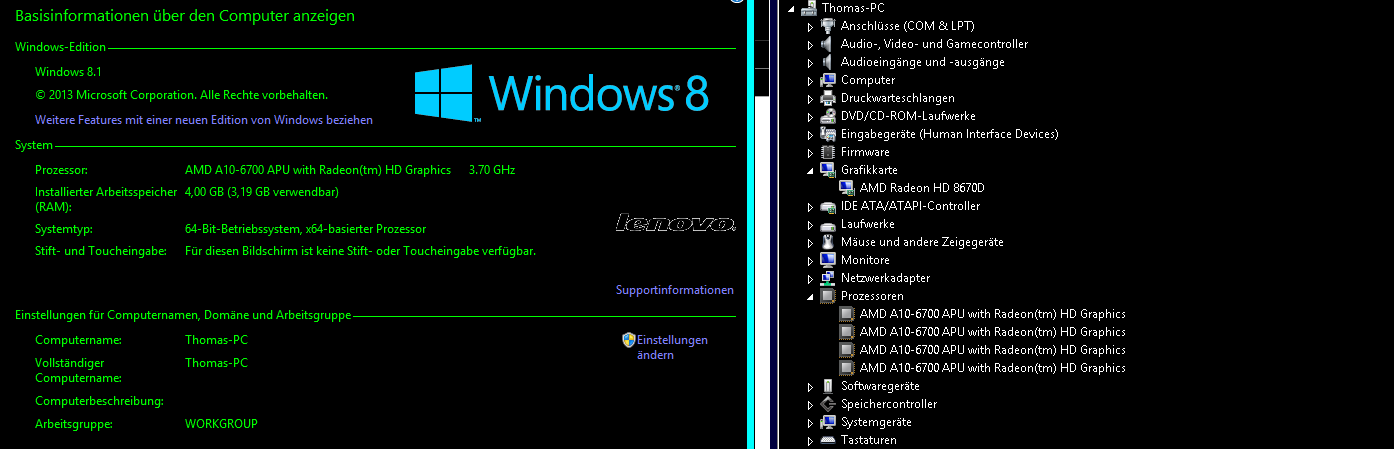Click the Eingabegeräte (Human Interface Devices) icon

point(827,134)
